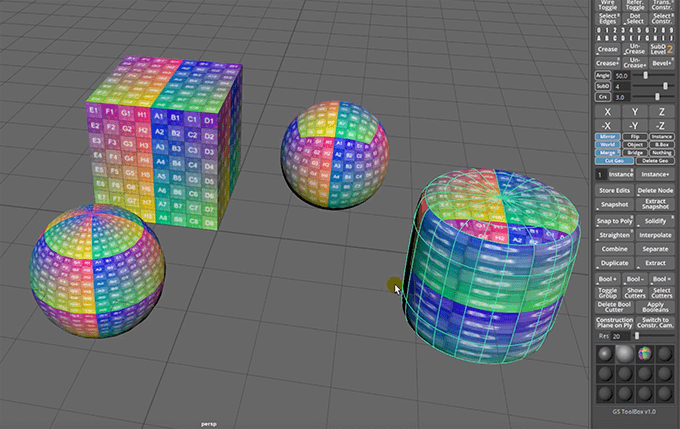
Task: Click the Store Edits button
Action: tap(615, 190)
